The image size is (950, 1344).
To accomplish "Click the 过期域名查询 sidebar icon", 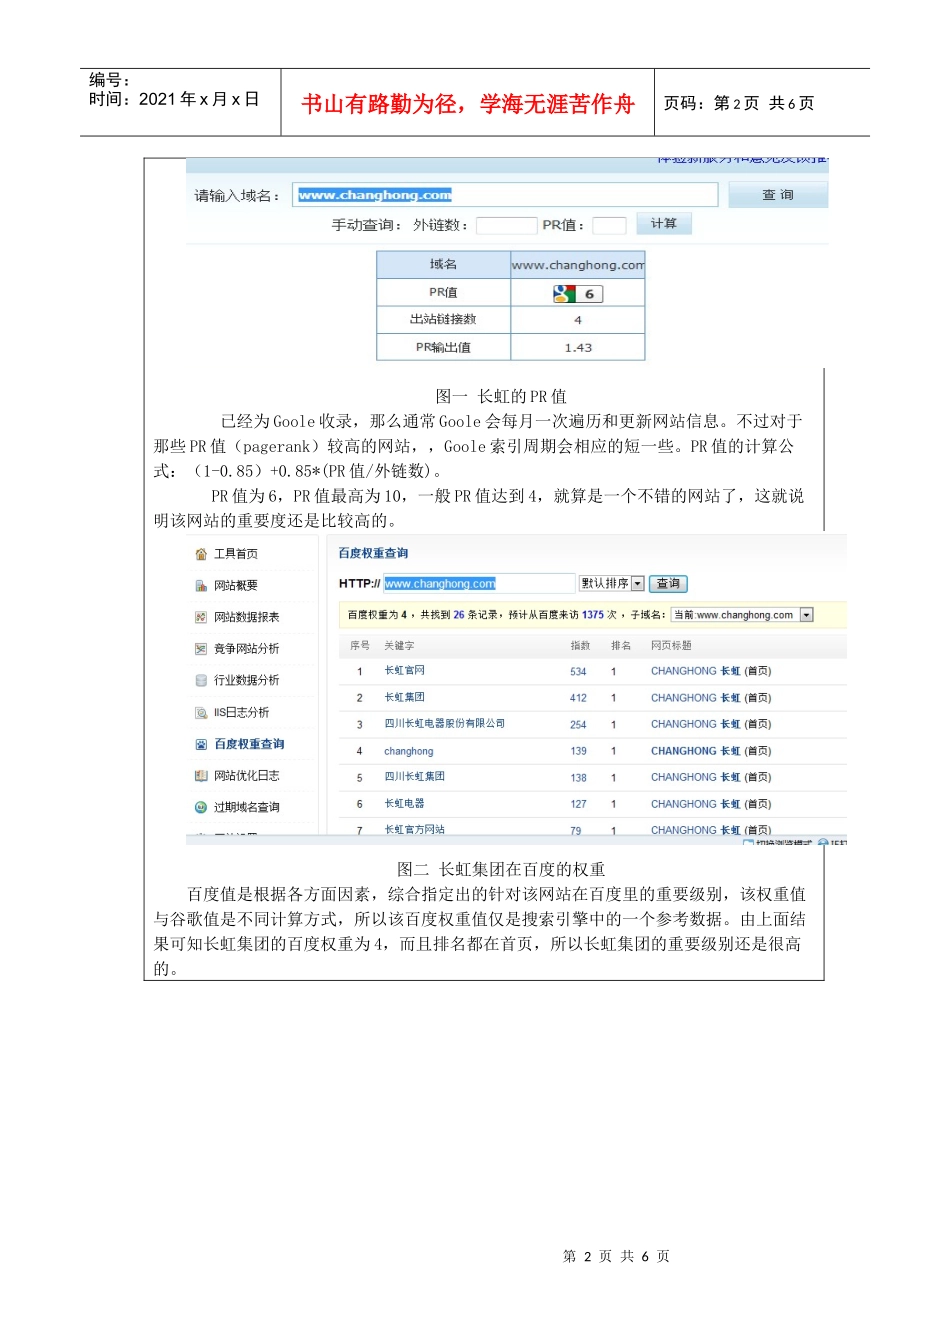I will point(201,807).
